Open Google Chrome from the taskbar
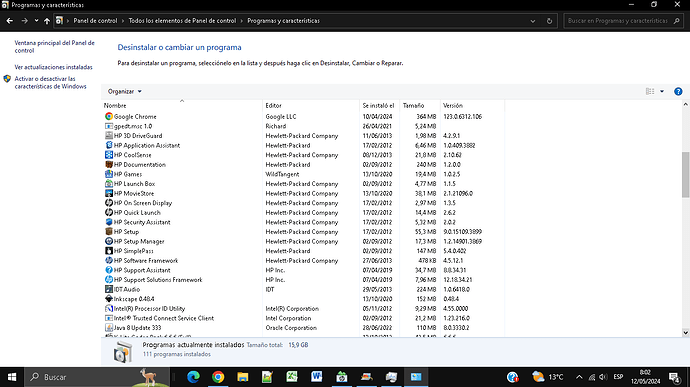 point(218,377)
